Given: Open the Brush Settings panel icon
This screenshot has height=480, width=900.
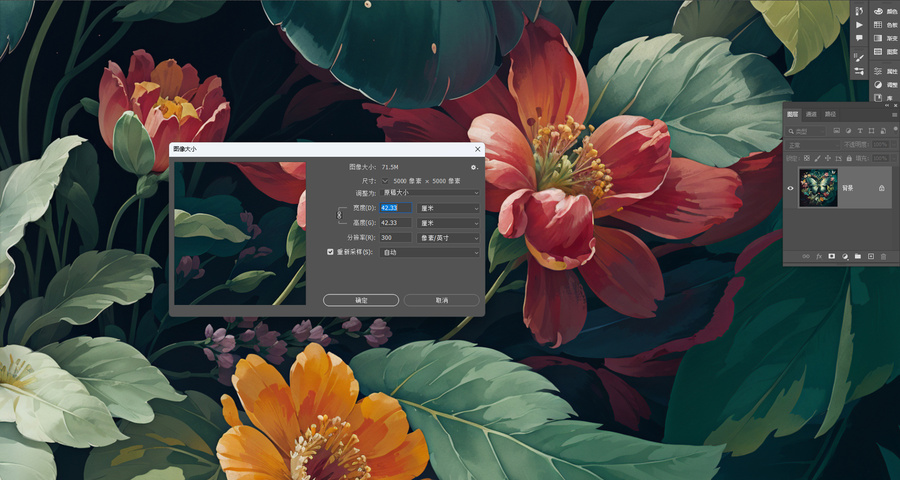Looking at the screenshot, I should point(859,57).
